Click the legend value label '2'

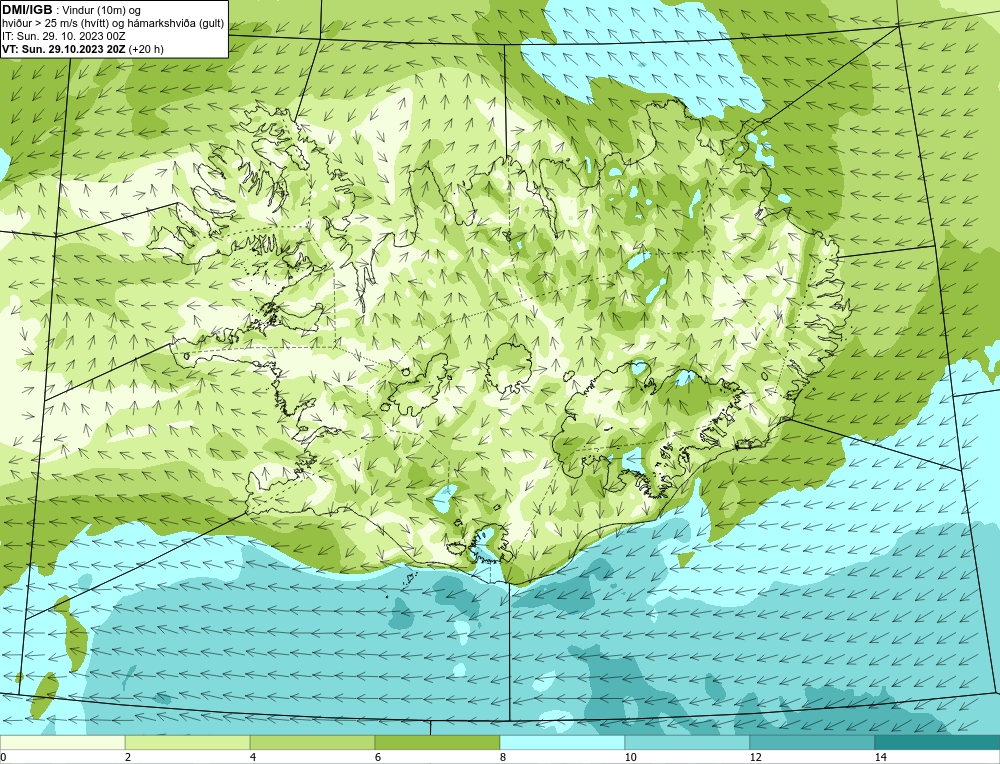point(128,757)
